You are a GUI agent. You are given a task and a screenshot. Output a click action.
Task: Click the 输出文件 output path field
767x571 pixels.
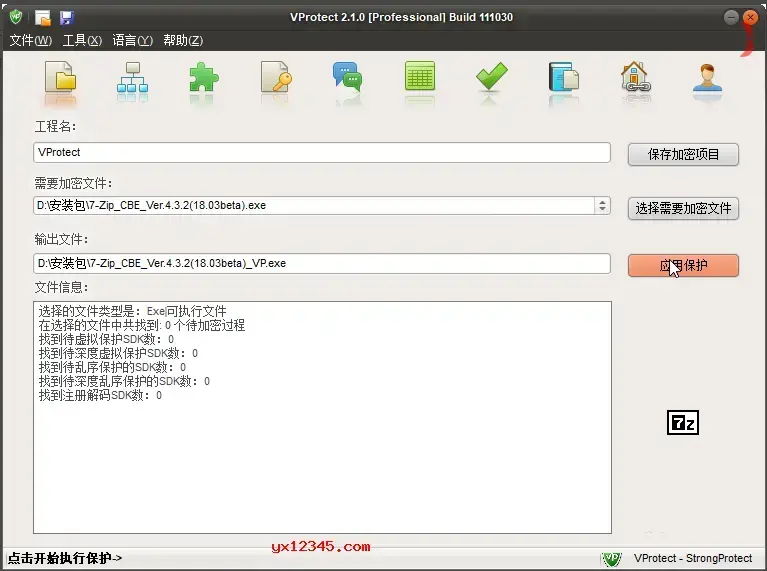[322, 263]
